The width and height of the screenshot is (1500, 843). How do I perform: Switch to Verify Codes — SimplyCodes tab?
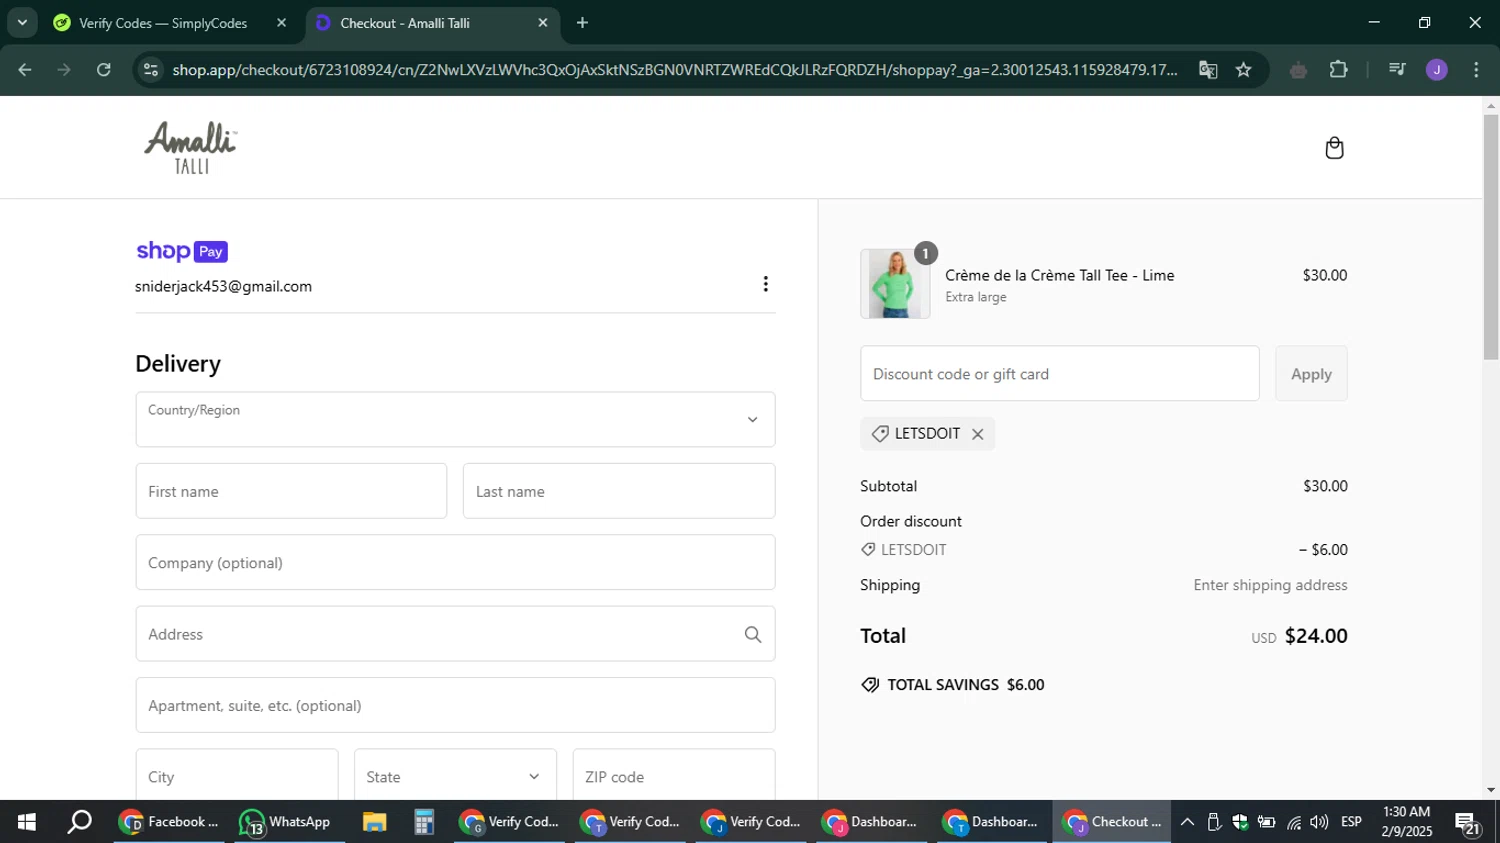pos(164,23)
